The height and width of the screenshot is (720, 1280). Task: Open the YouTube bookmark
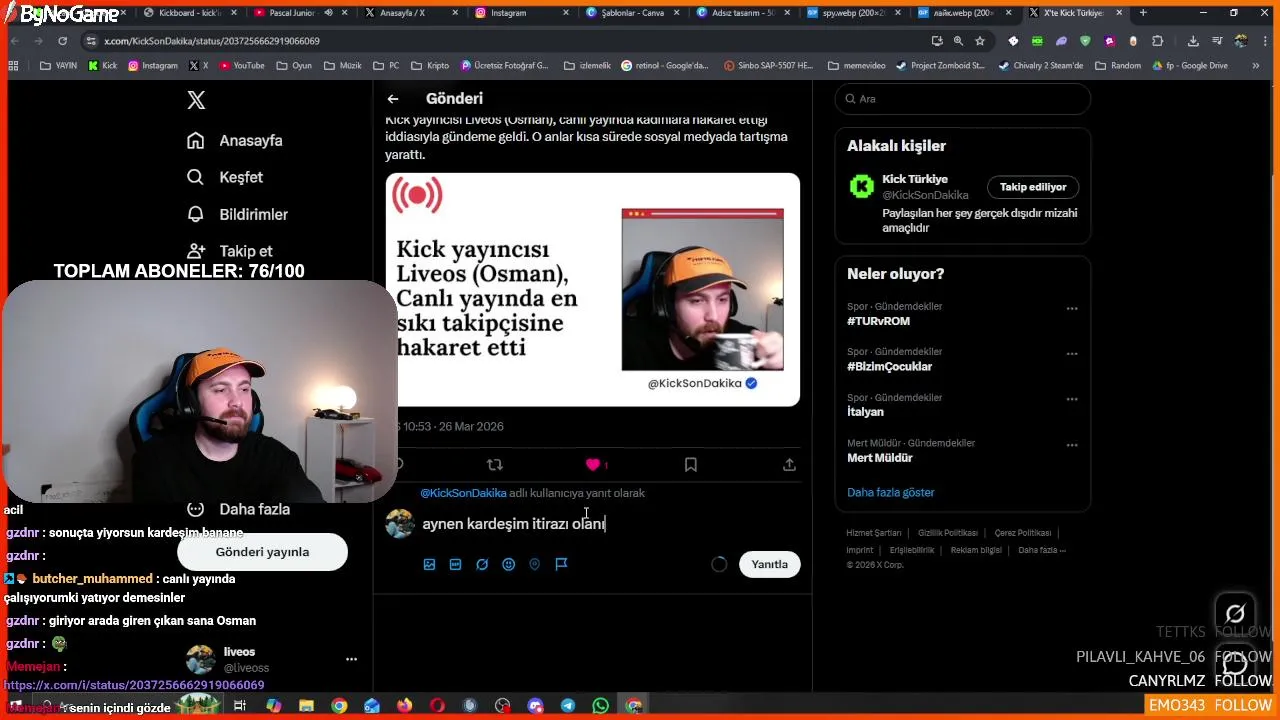pyautogui.click(x=242, y=66)
